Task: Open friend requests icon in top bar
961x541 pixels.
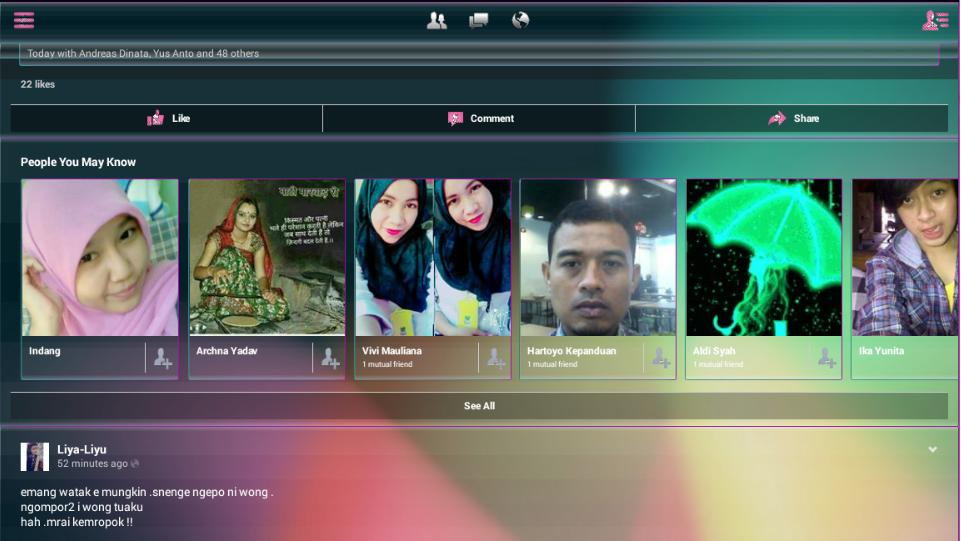Action: [x=437, y=20]
